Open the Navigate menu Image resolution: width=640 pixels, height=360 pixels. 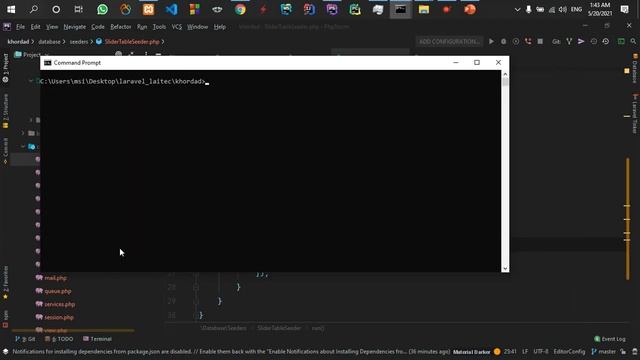click(x=75, y=27)
